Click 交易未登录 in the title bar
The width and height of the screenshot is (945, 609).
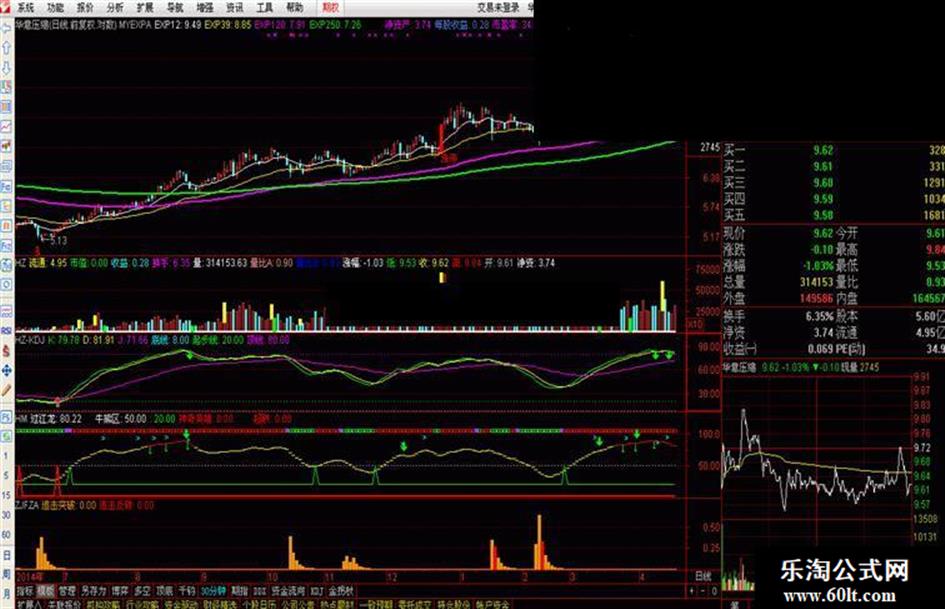498,7
